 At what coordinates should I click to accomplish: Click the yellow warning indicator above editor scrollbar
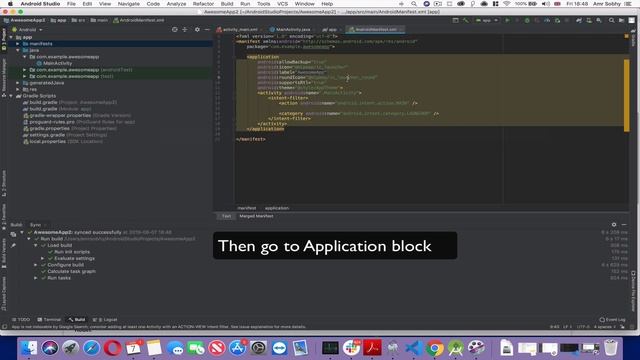(x=627, y=36)
